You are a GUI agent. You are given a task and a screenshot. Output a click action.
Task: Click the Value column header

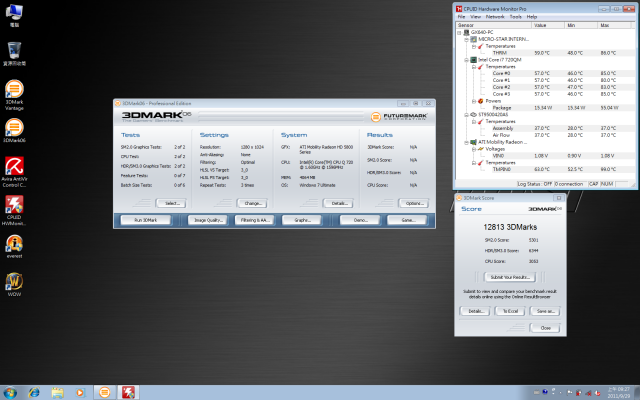pyautogui.click(x=548, y=25)
